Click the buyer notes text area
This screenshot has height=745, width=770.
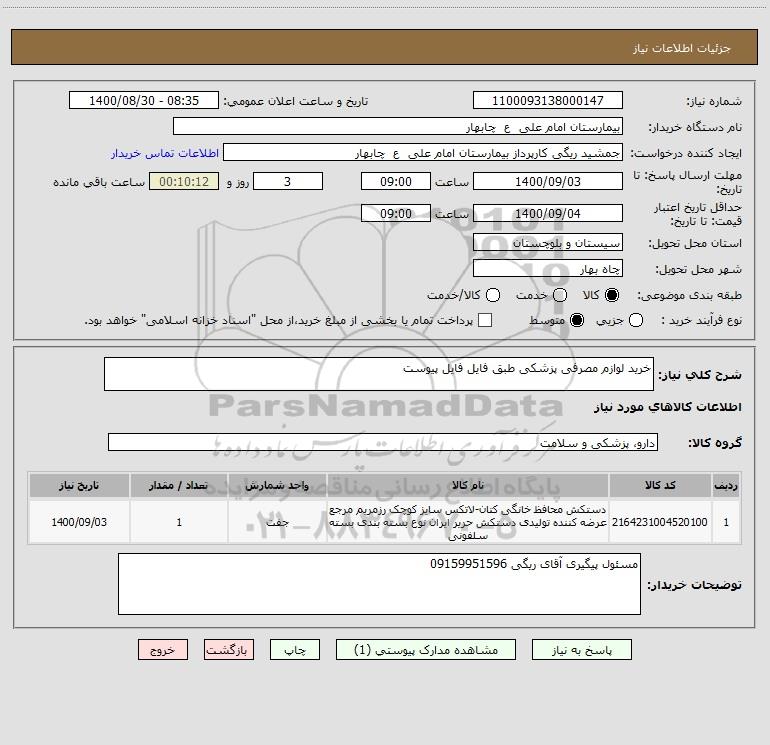pyautogui.click(x=379, y=584)
